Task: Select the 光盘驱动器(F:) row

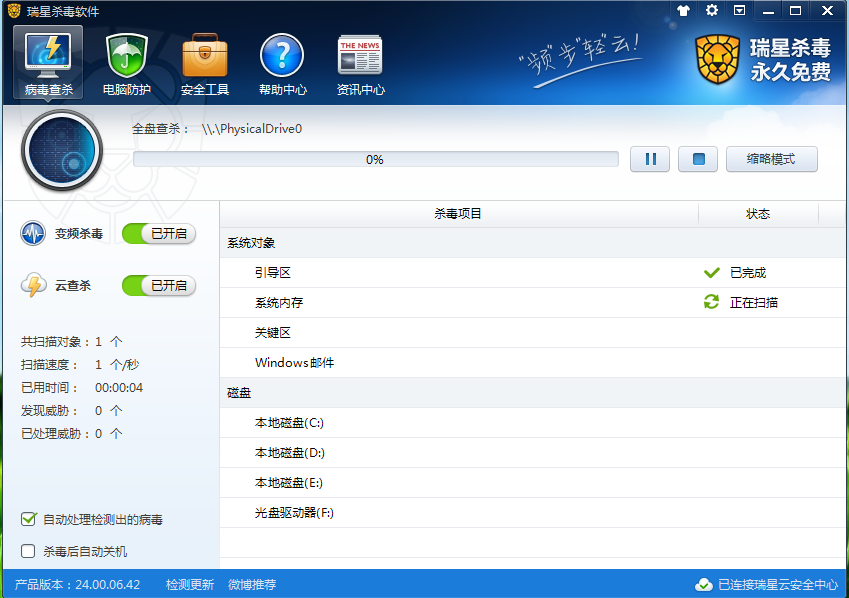Action: (x=532, y=513)
